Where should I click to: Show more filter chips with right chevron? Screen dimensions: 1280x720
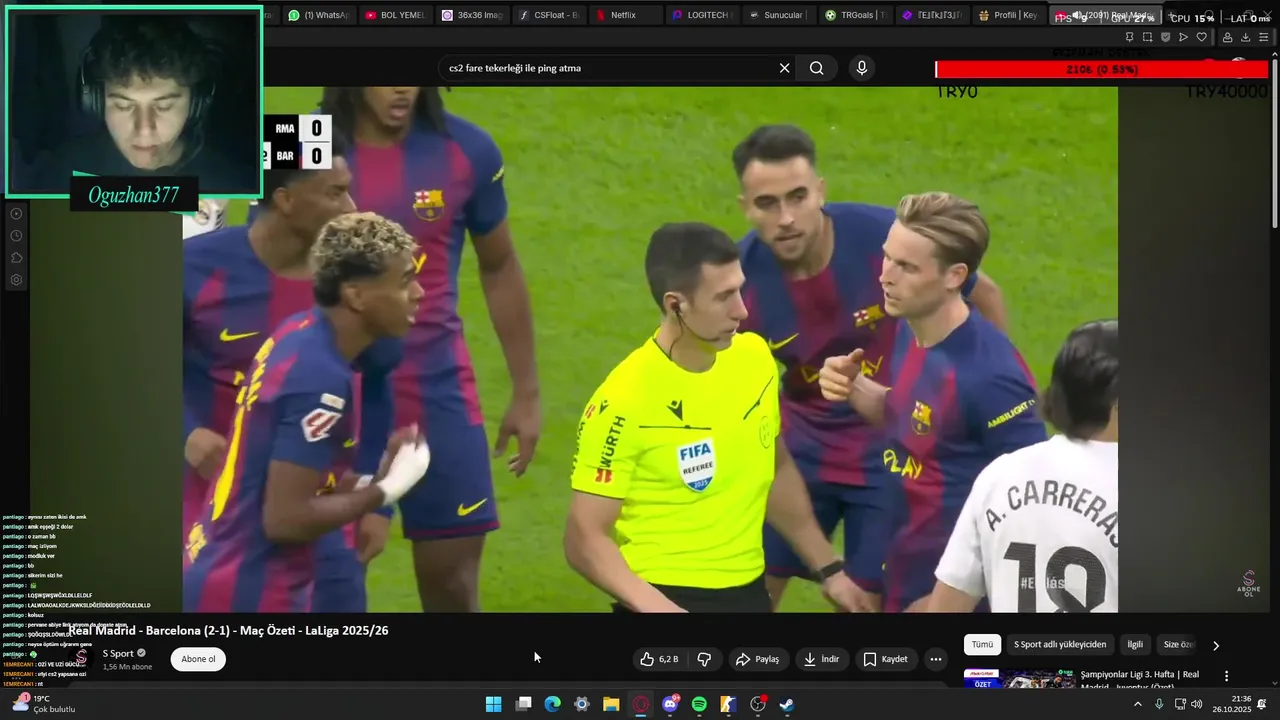tap(1216, 646)
